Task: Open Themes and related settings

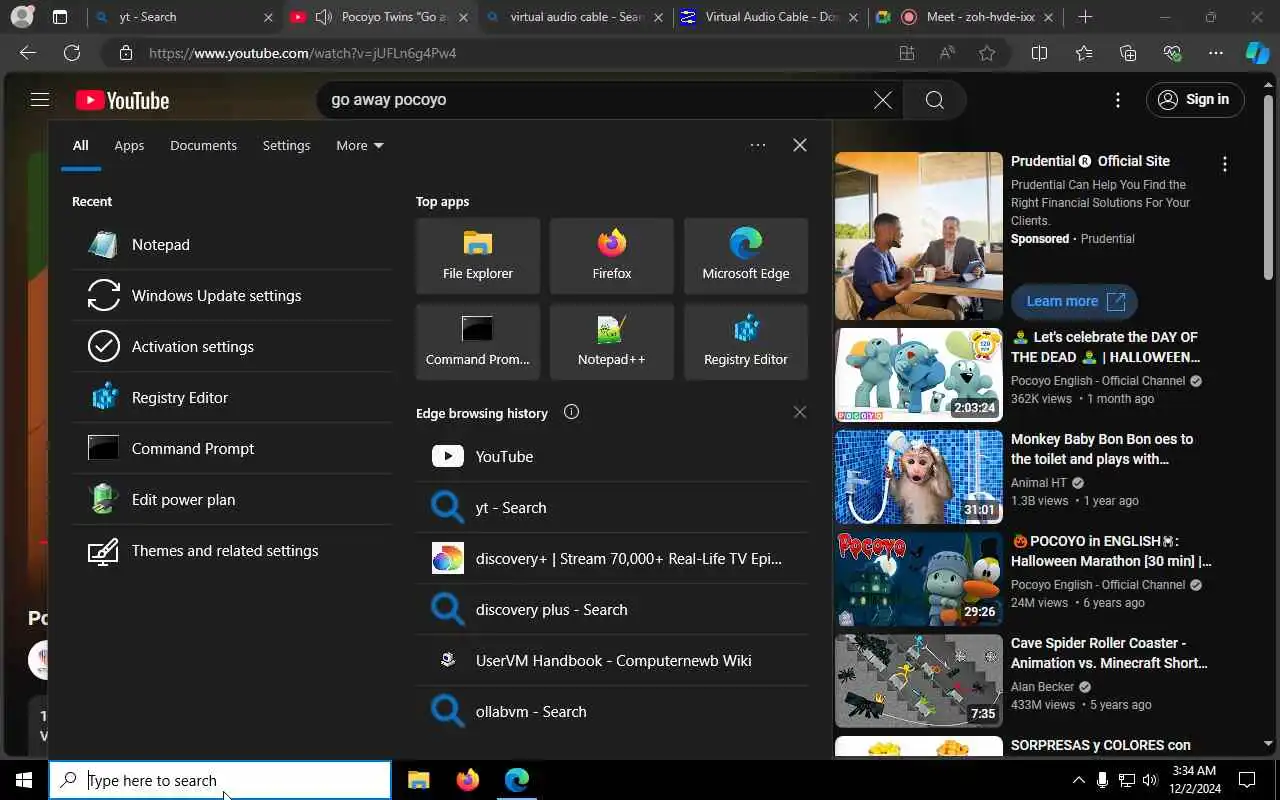Action: [232, 550]
